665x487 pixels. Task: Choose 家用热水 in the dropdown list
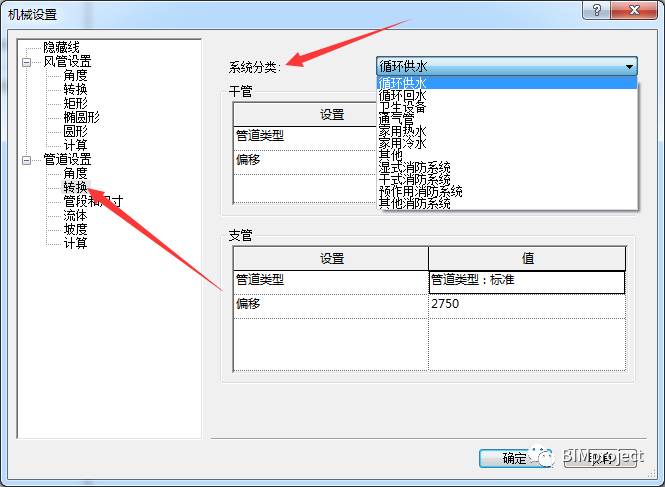point(507,131)
